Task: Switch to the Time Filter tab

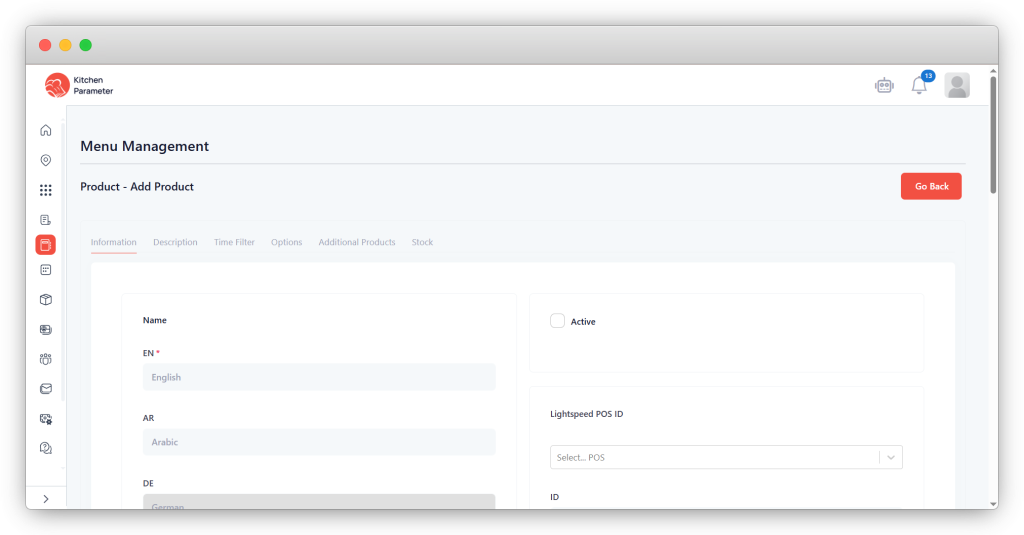Action: [x=234, y=242]
